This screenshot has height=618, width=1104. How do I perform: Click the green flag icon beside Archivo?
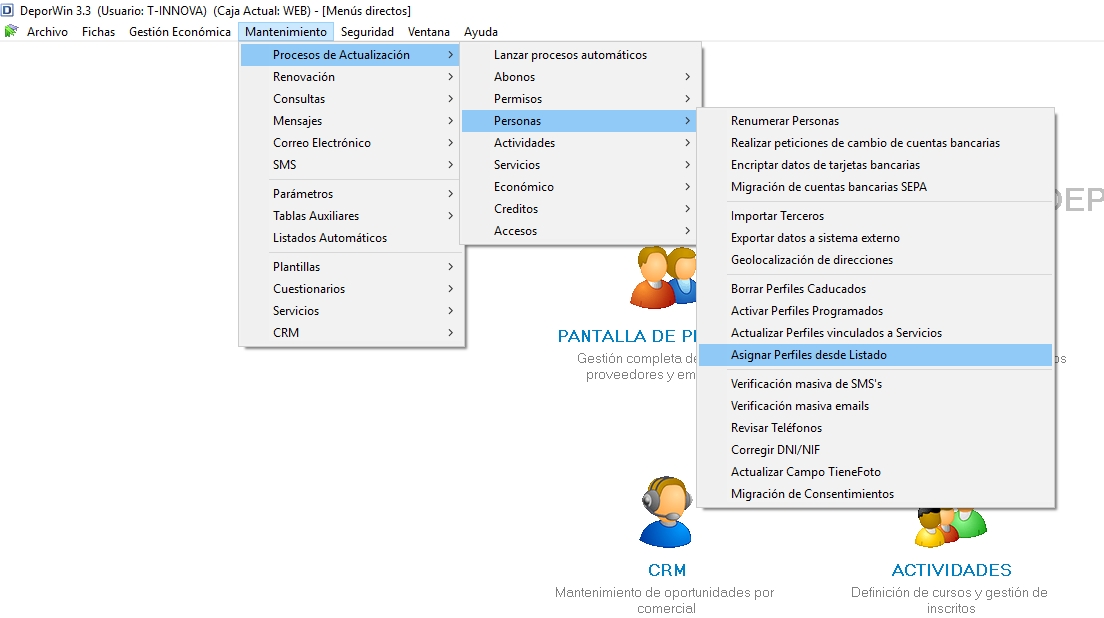[11, 32]
